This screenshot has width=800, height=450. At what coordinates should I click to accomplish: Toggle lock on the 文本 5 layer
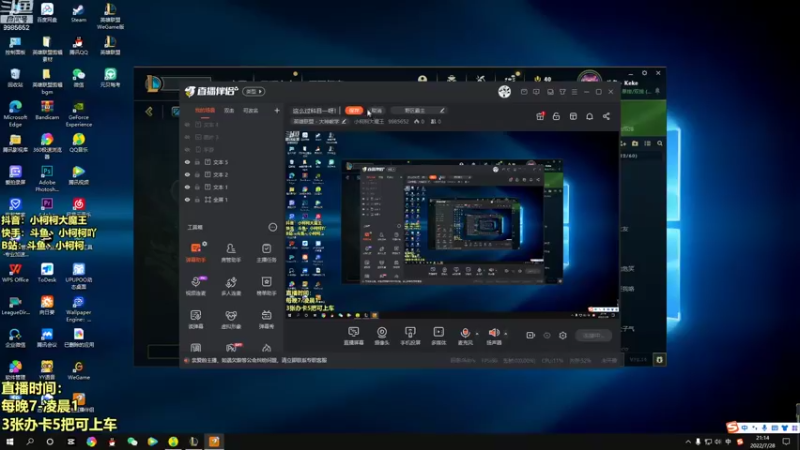(197, 162)
